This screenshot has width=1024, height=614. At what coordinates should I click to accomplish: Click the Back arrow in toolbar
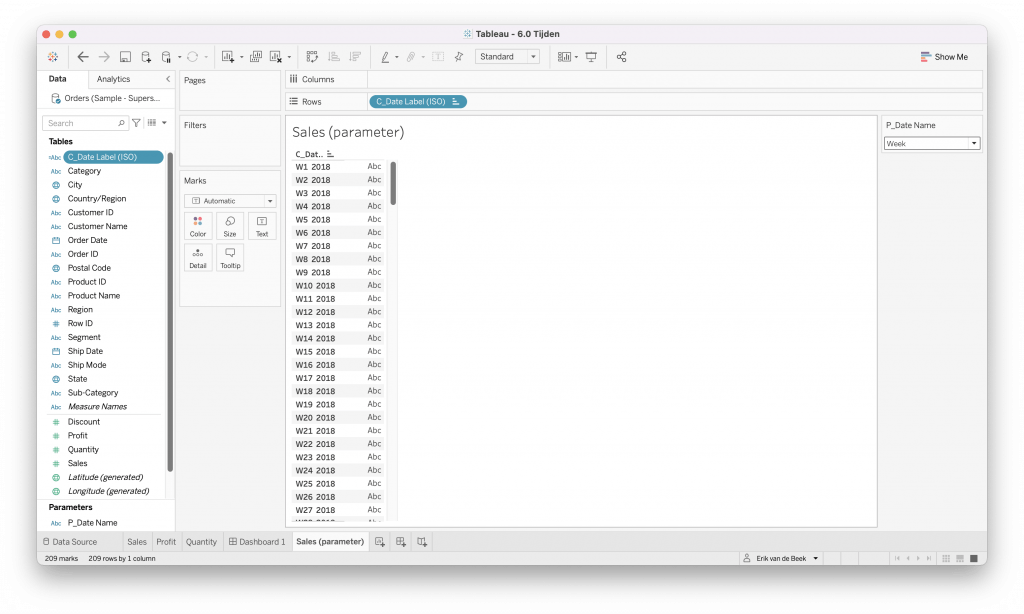pyautogui.click(x=83, y=57)
